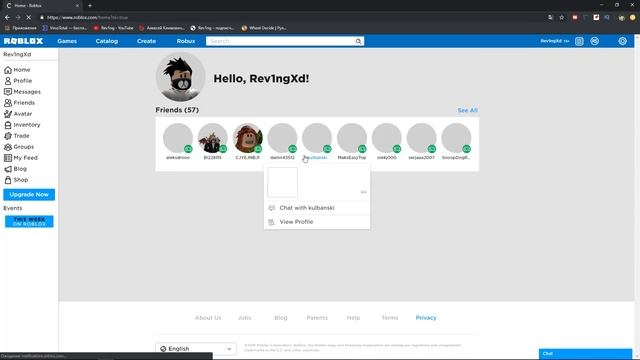Click the translate page icon in the address bar
640x360 pixels.
point(550,18)
